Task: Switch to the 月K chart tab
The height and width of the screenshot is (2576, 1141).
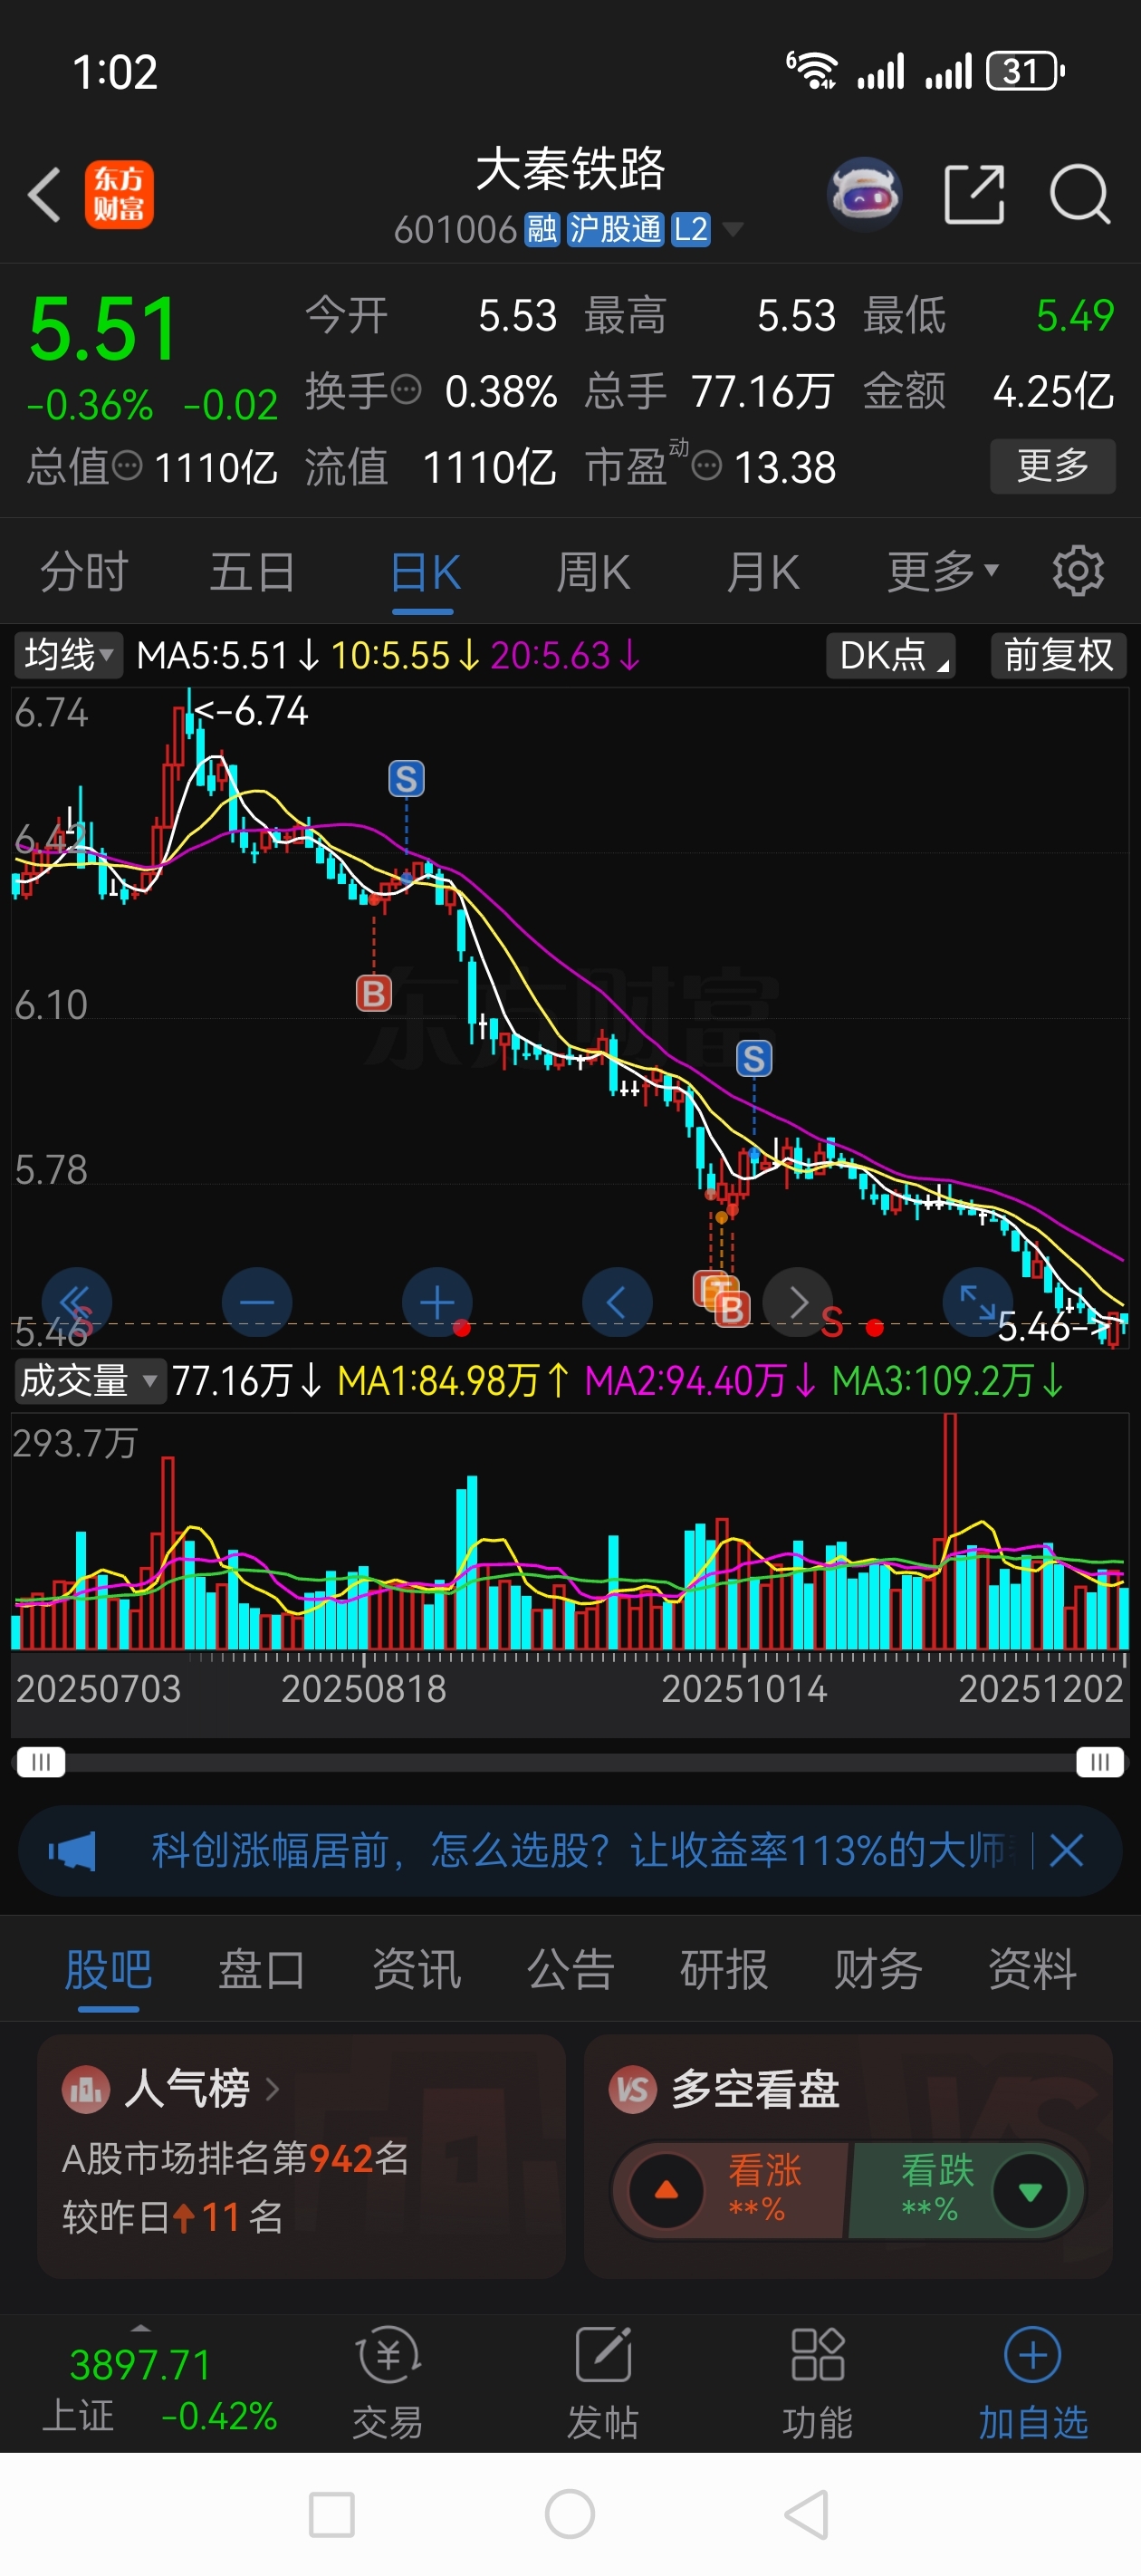Action: pos(763,573)
